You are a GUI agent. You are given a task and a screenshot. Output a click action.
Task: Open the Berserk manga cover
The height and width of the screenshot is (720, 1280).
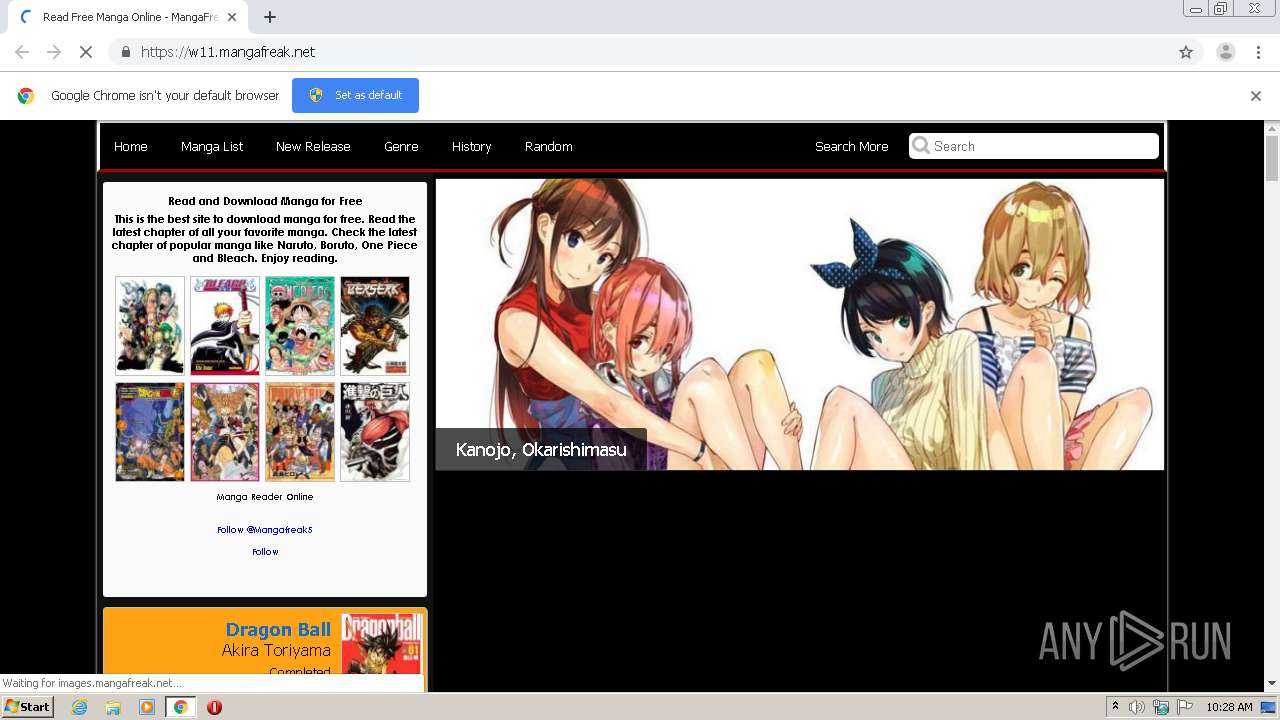pyautogui.click(x=375, y=326)
